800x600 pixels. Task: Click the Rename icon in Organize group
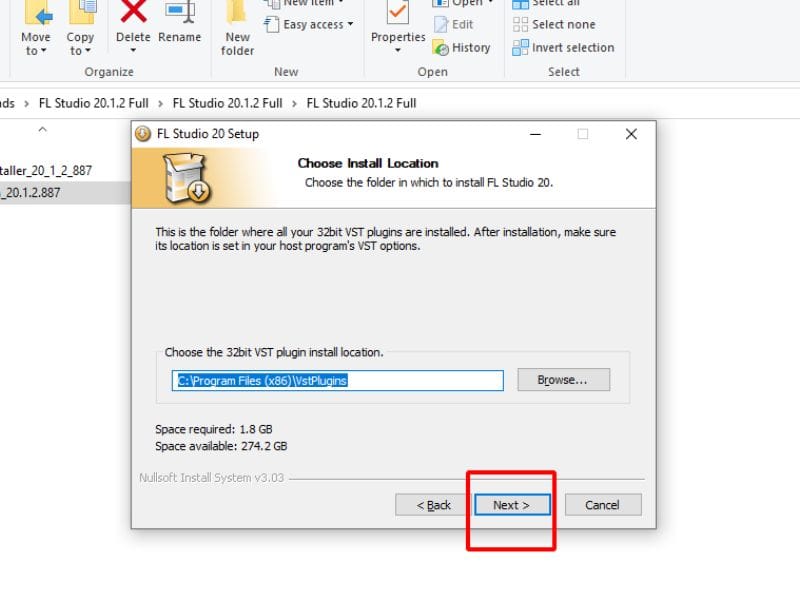[180, 12]
